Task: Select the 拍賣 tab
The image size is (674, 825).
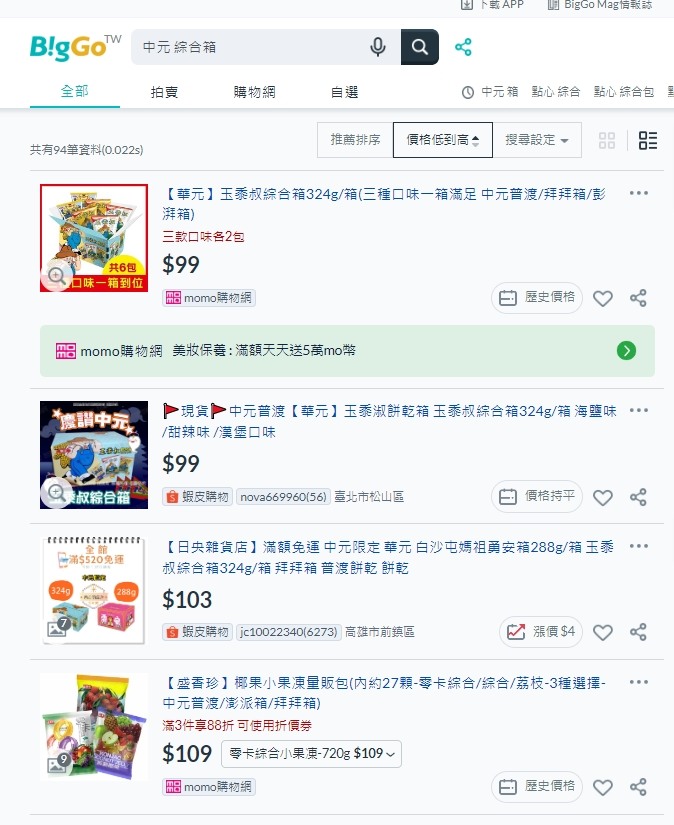Action: point(164,92)
